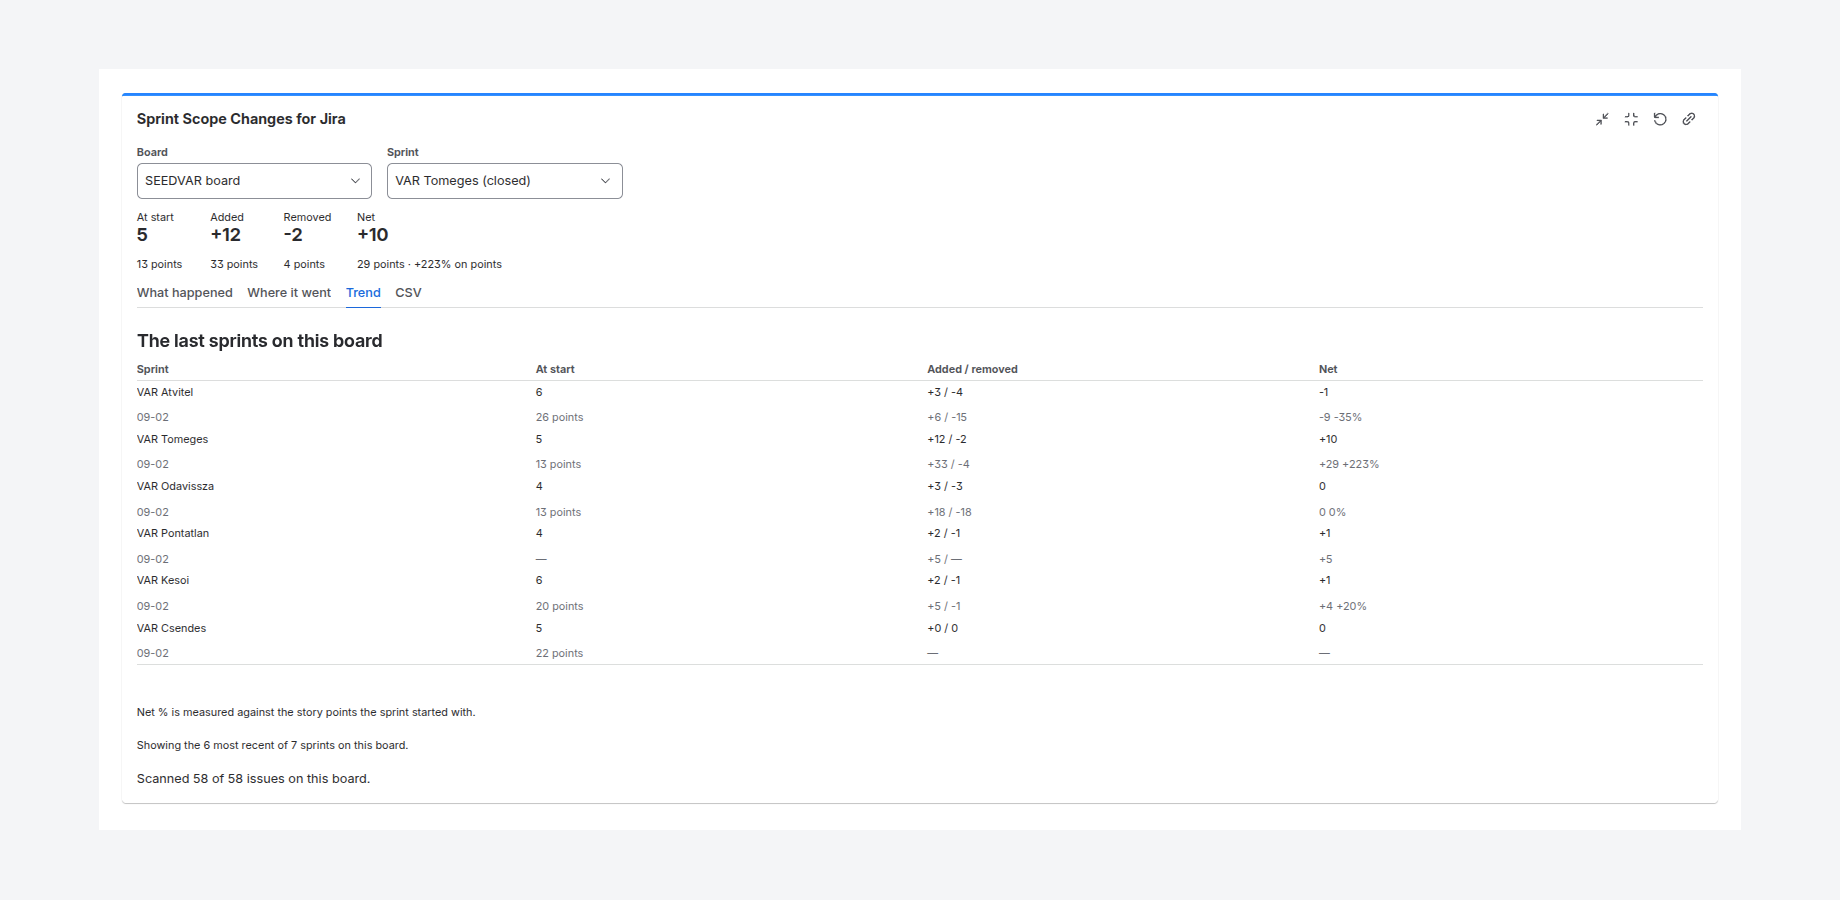Click the Removed -2 summary value

pos(293,235)
